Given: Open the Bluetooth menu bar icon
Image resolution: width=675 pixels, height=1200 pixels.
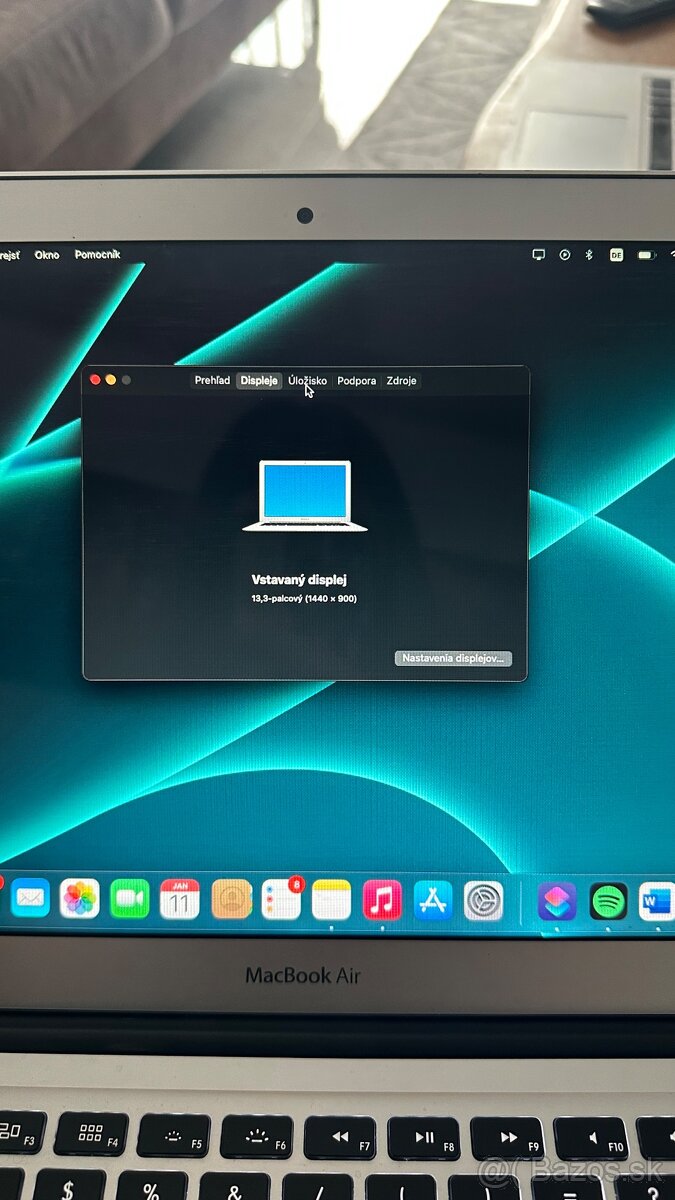Looking at the screenshot, I should [x=589, y=255].
